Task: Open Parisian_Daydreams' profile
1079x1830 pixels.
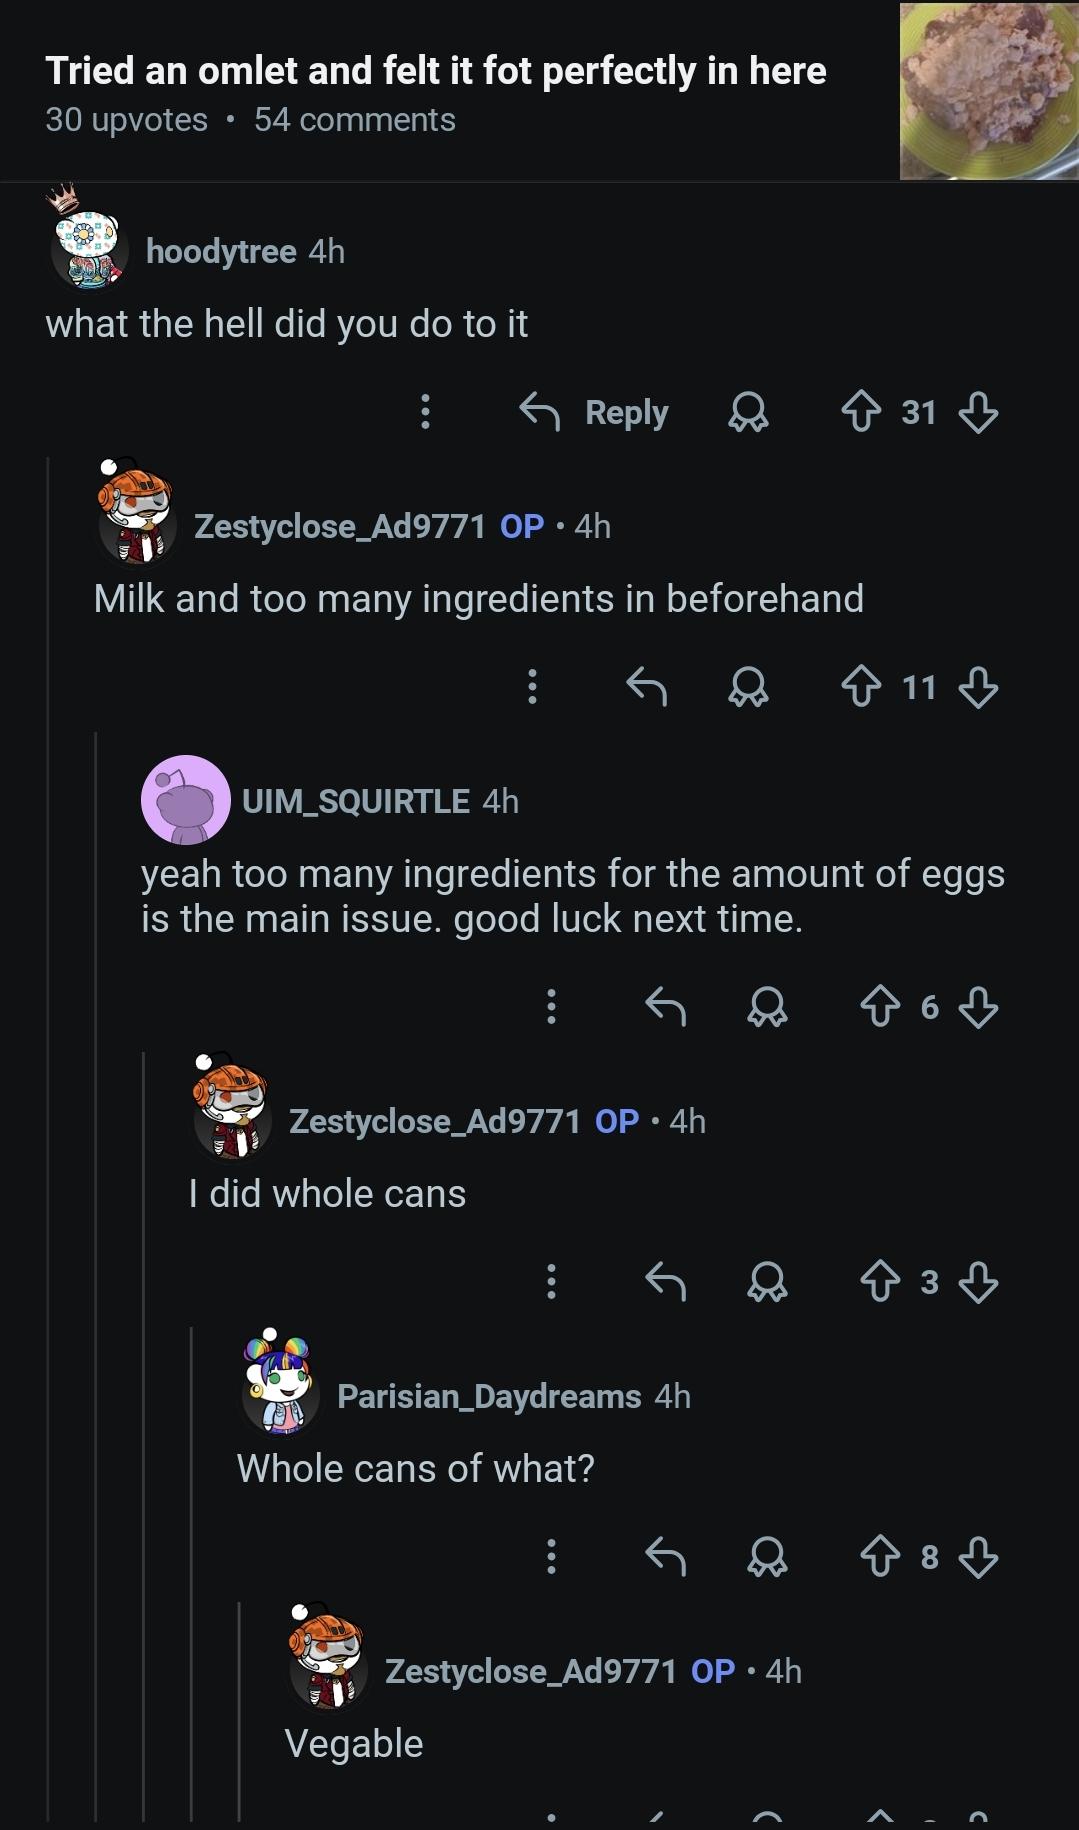Action: click(489, 1396)
